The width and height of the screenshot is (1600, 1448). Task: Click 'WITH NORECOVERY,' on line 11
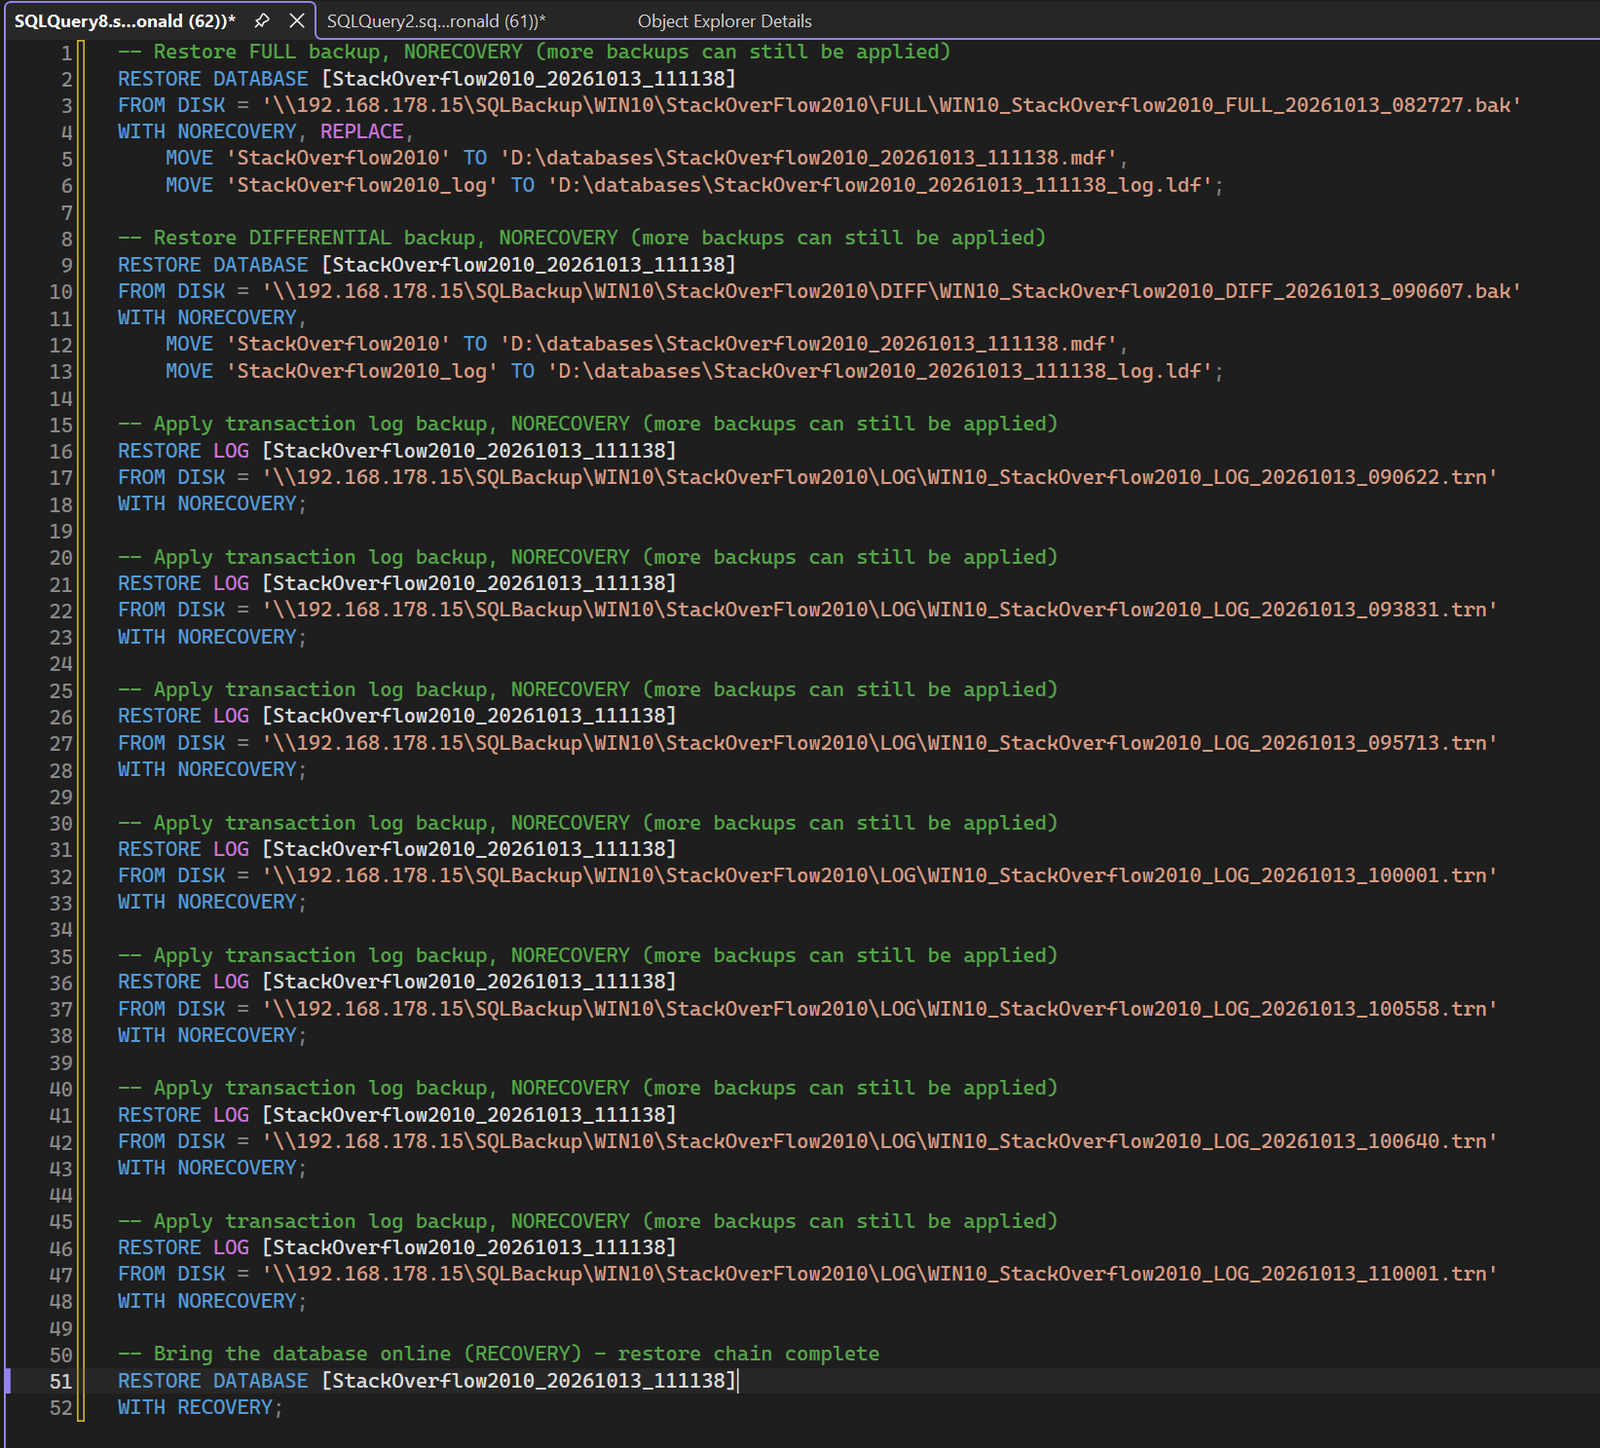212,318
